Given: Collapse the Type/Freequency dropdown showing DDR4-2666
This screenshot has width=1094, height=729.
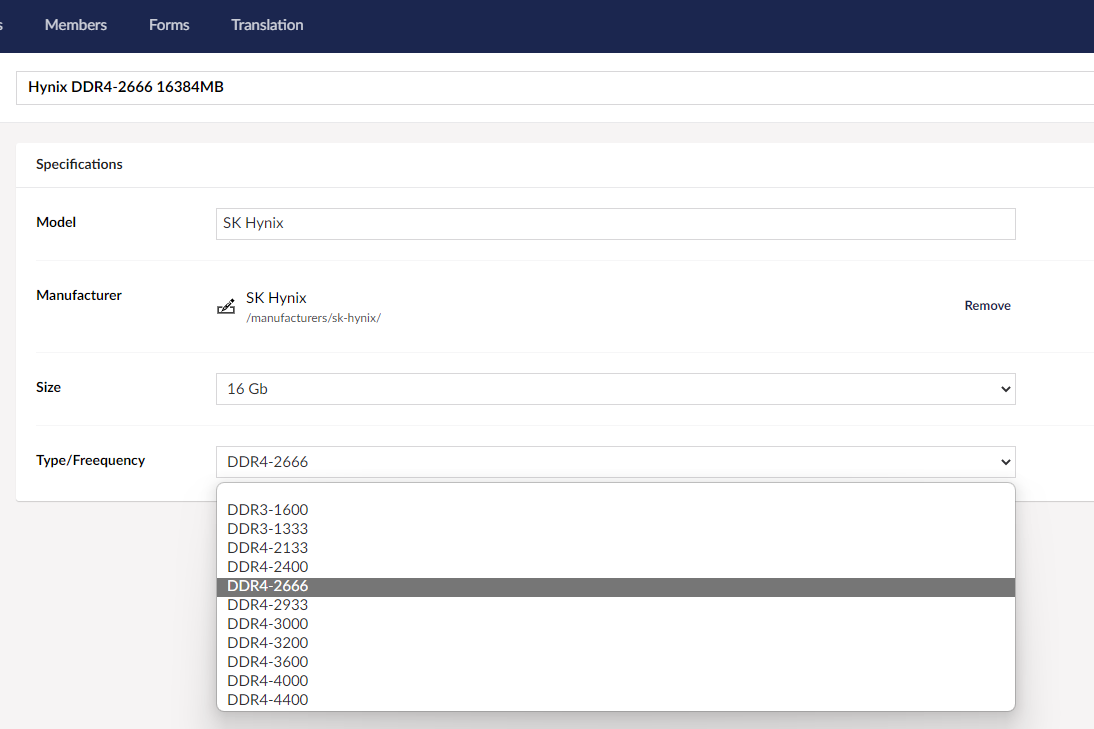Looking at the screenshot, I should coord(615,462).
